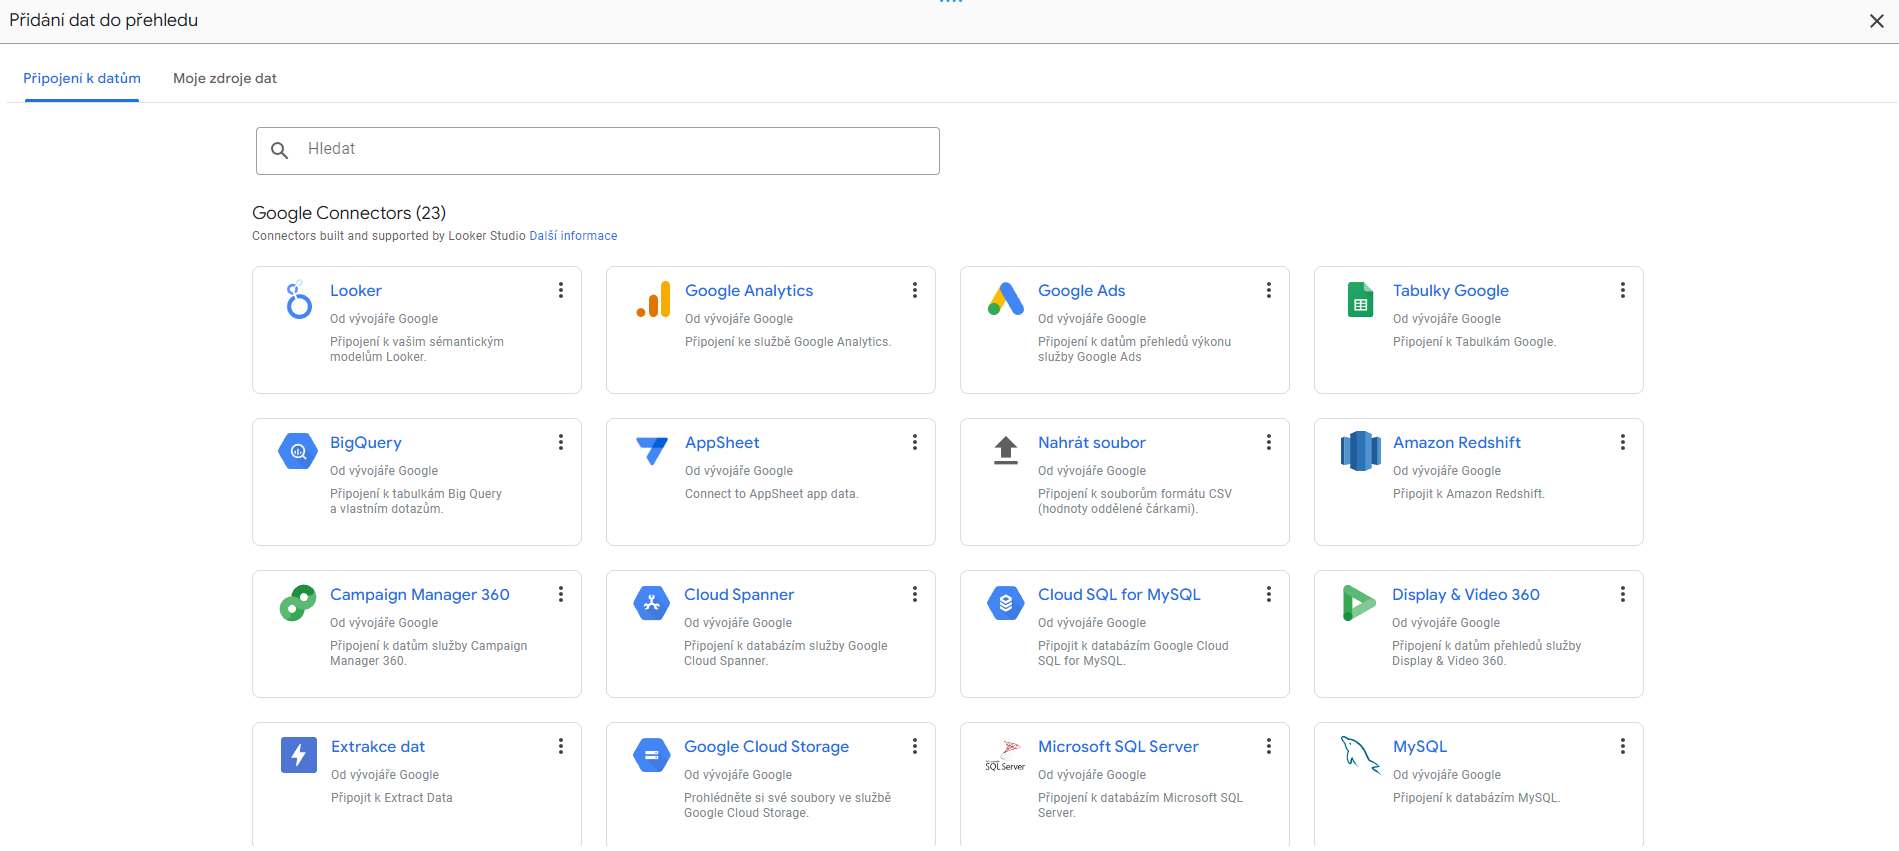Click the Nahrát soubor upload arrow icon
Viewport: 1899px width, 851px height.
1006,451
